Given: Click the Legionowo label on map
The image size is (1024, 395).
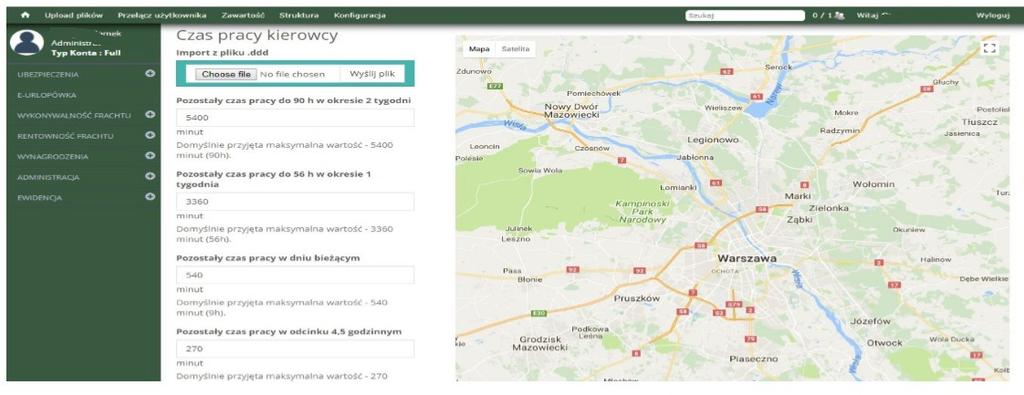Looking at the screenshot, I should (x=712, y=140).
